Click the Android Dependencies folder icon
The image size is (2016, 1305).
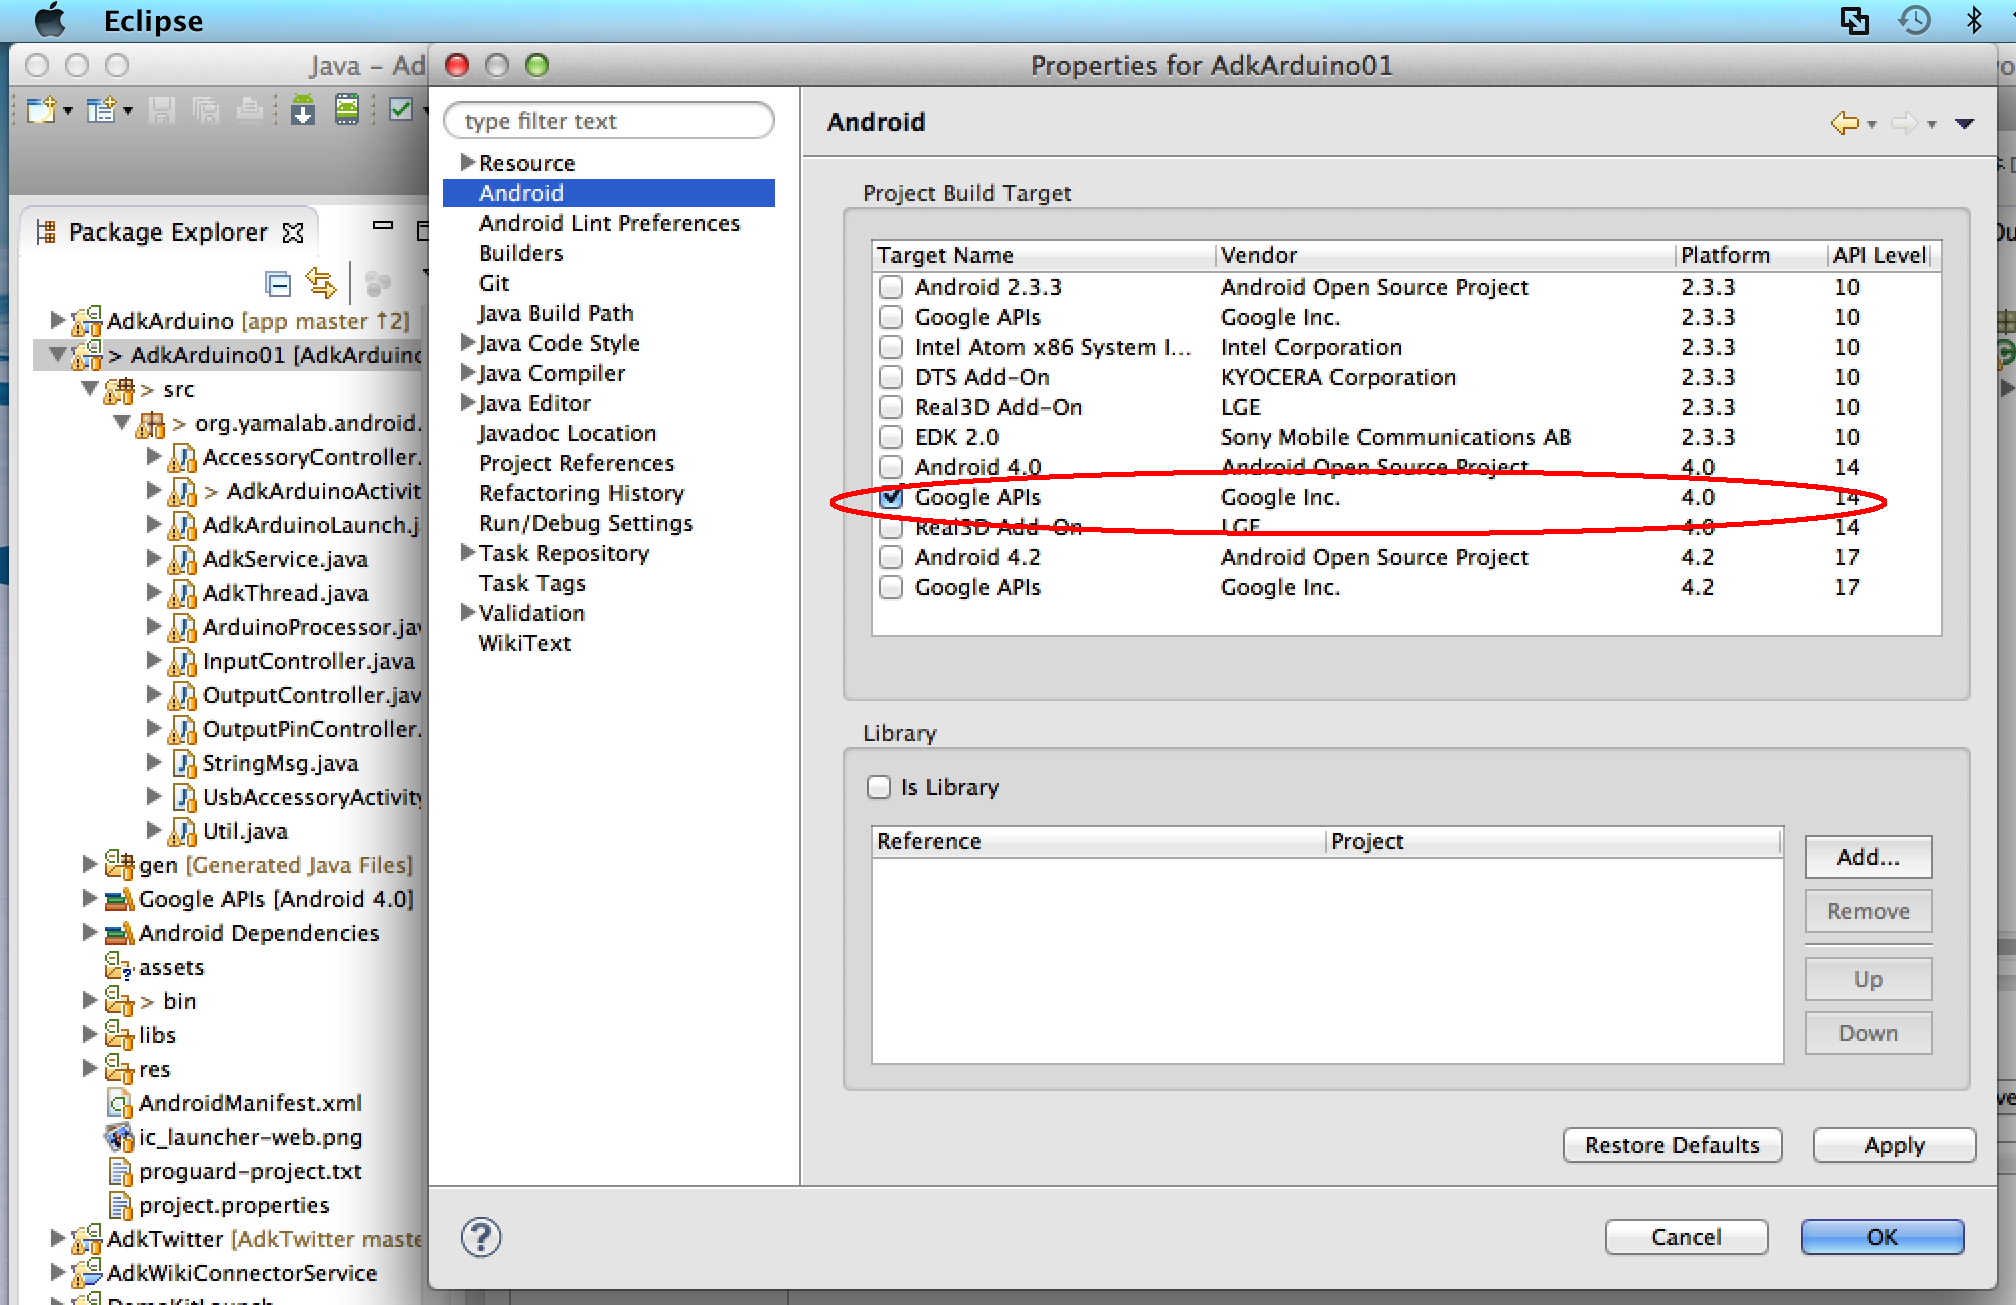point(118,933)
